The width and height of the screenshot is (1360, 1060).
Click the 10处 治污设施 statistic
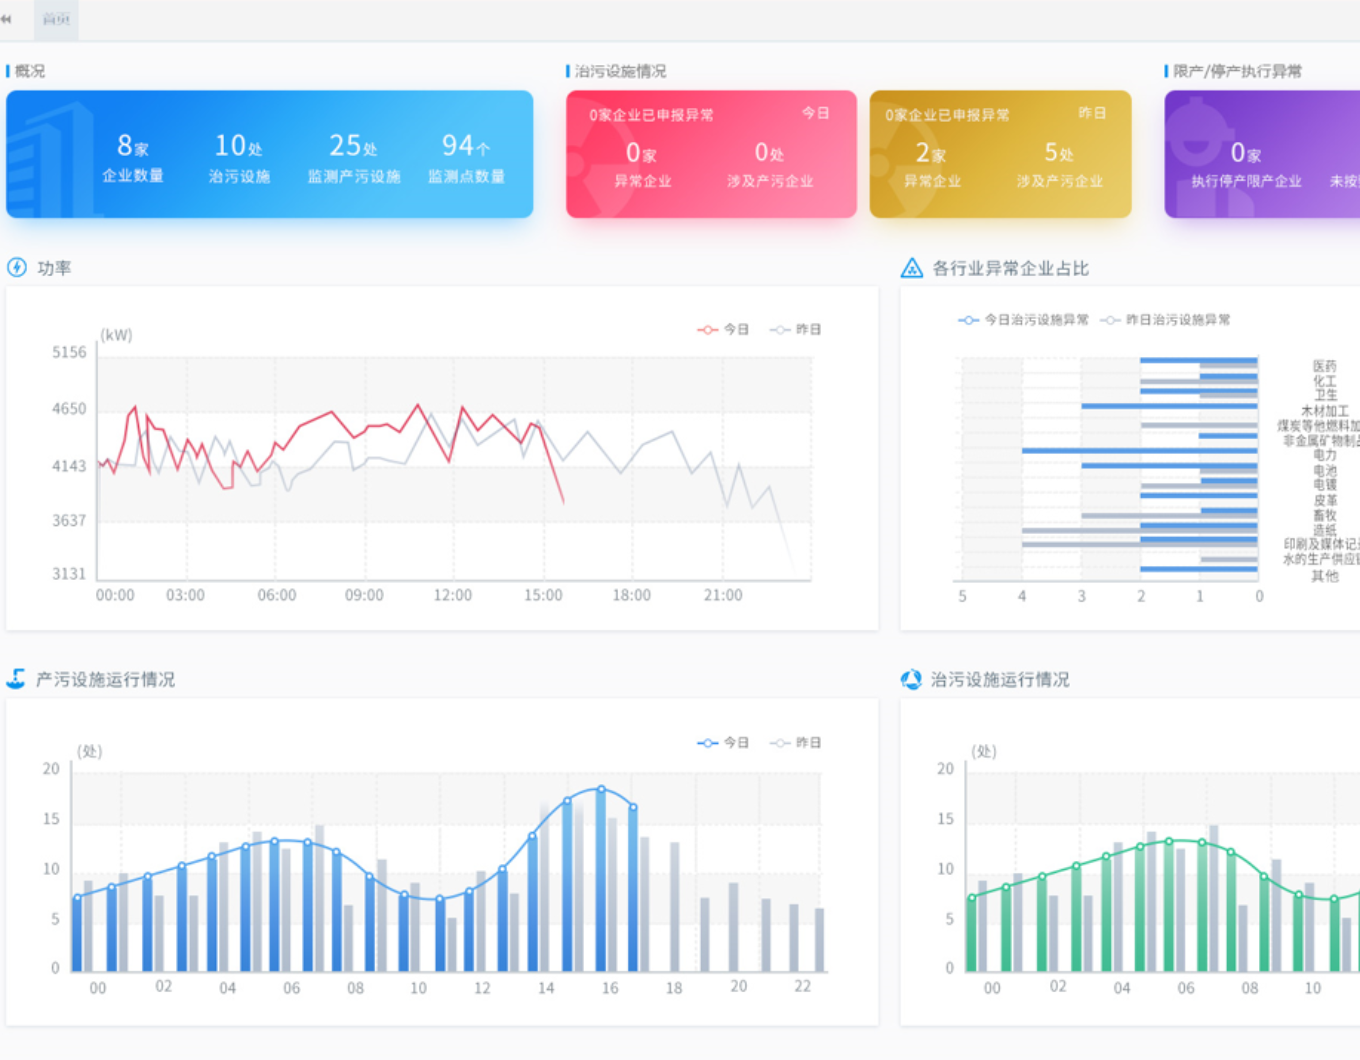coord(239,158)
